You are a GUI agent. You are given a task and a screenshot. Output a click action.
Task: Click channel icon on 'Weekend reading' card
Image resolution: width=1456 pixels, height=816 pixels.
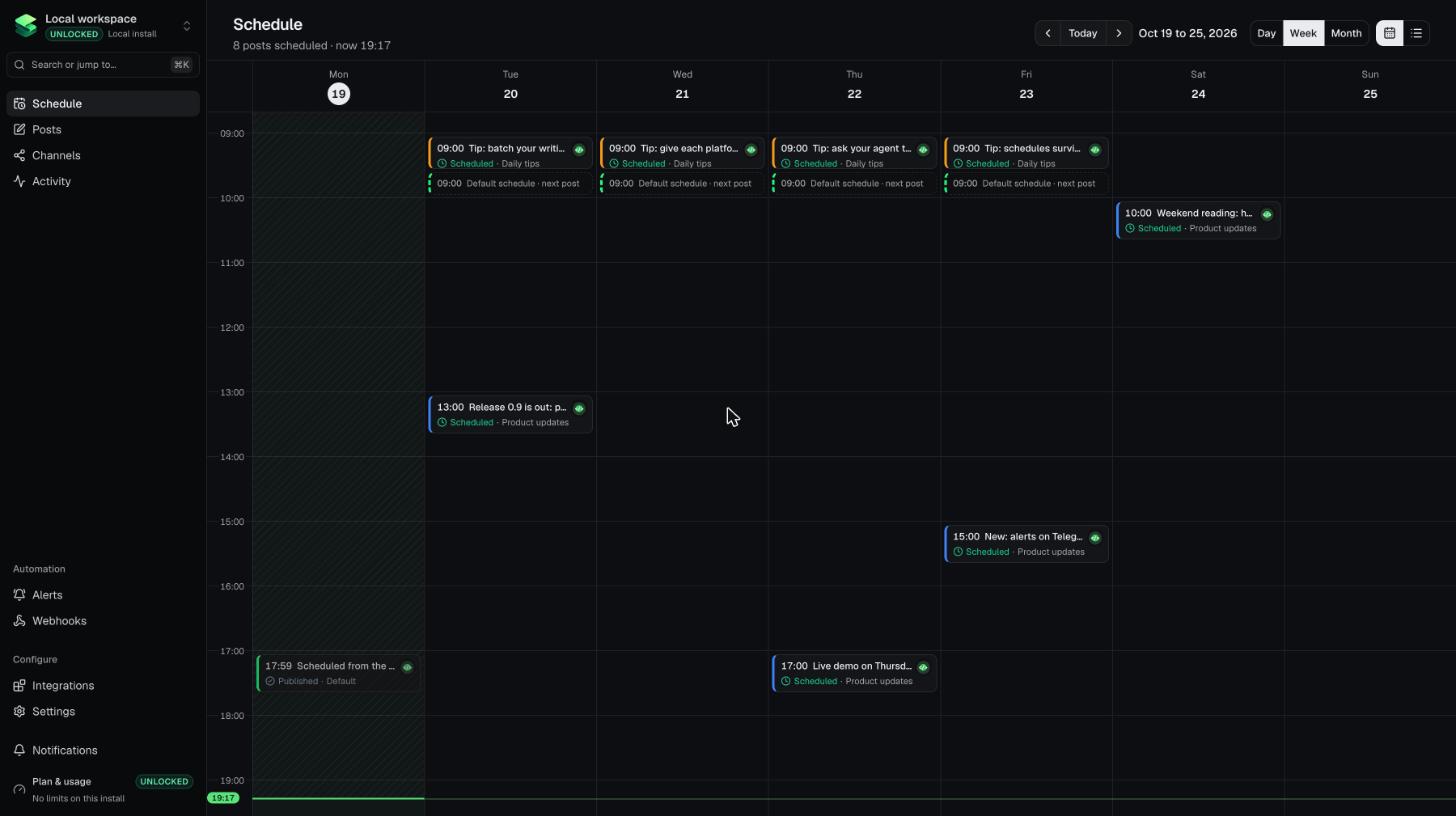click(1267, 214)
